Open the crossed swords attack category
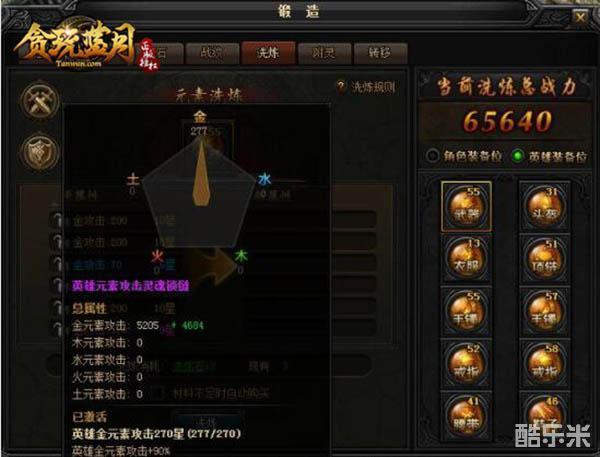 pyautogui.click(x=40, y=101)
